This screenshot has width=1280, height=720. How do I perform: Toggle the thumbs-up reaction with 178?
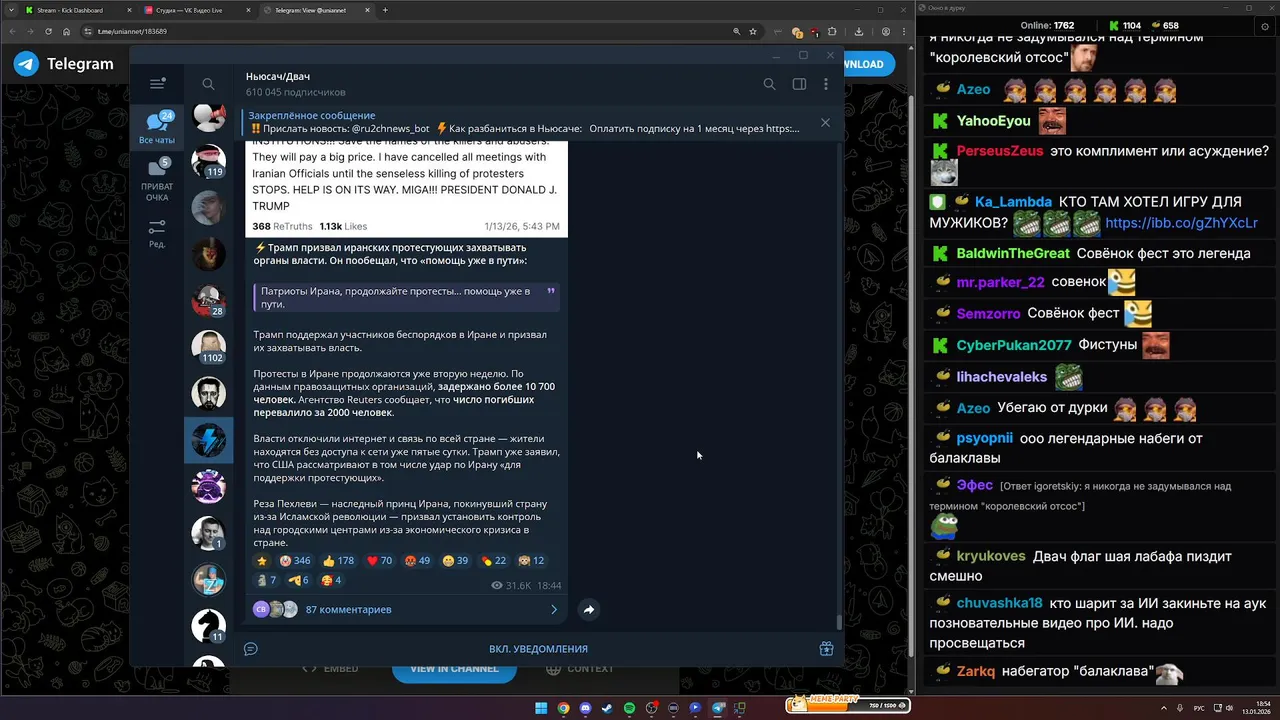[x=339, y=561]
